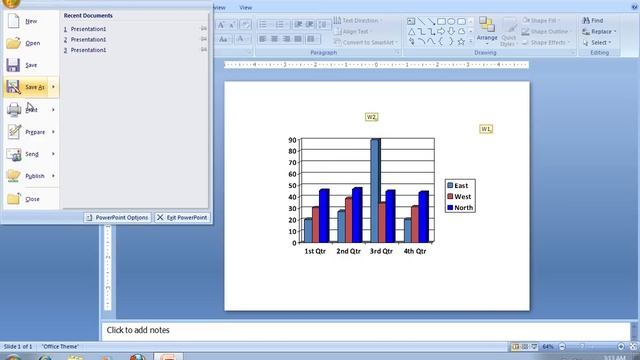This screenshot has width=640, height=360.
Task: Open the Change Case (Aa) control
Action: pos(223,40)
